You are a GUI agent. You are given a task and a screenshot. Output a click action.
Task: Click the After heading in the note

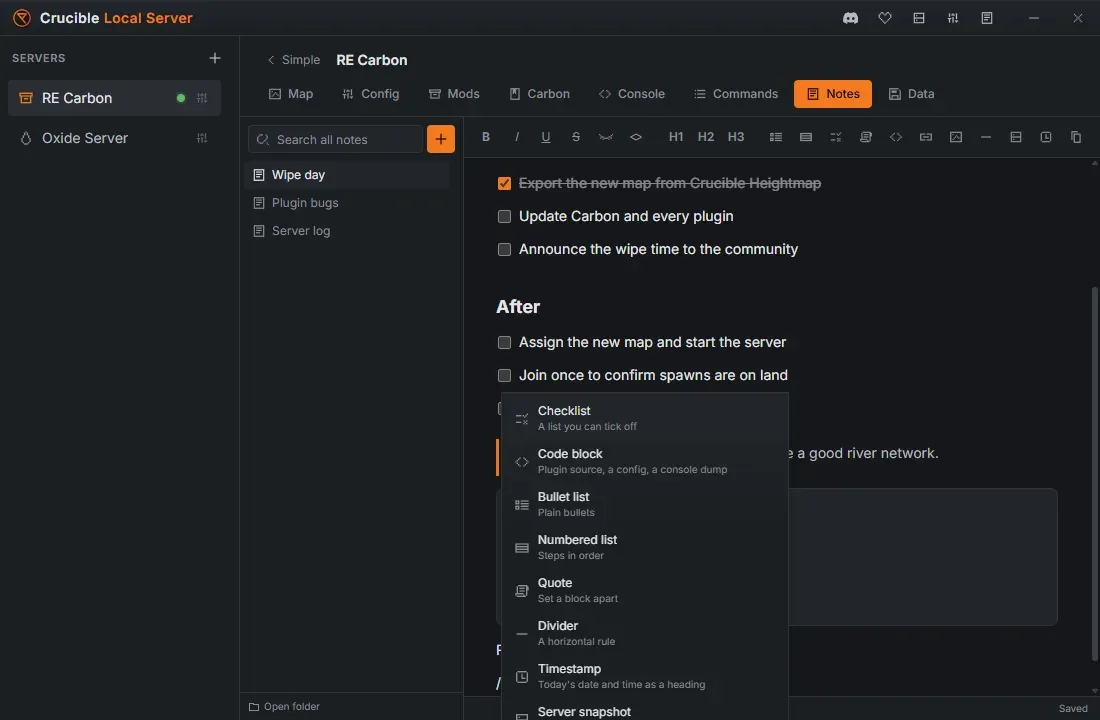518,307
